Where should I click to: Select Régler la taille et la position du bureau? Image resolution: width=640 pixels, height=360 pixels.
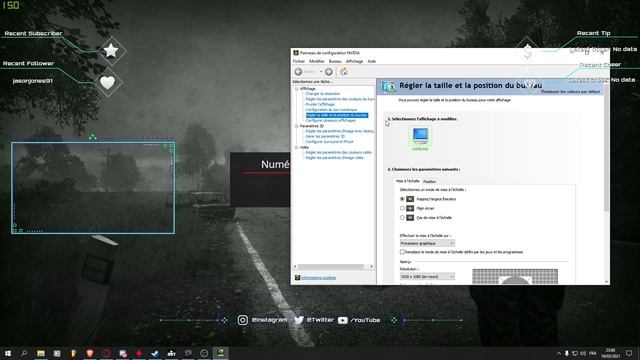[337, 115]
